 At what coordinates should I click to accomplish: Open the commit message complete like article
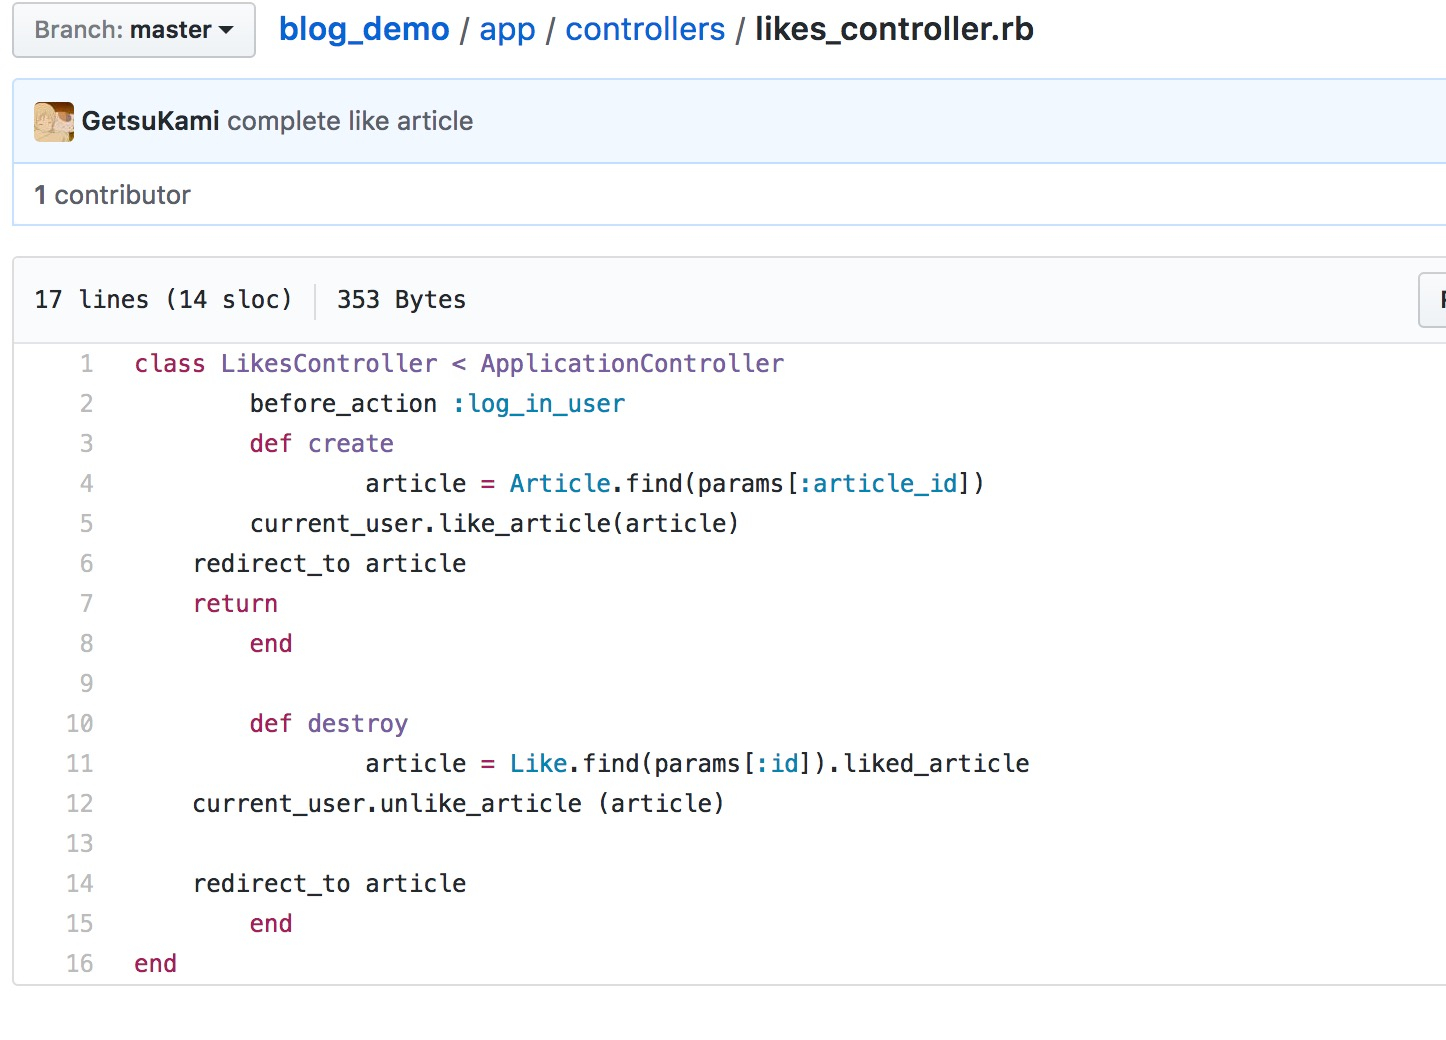point(350,121)
